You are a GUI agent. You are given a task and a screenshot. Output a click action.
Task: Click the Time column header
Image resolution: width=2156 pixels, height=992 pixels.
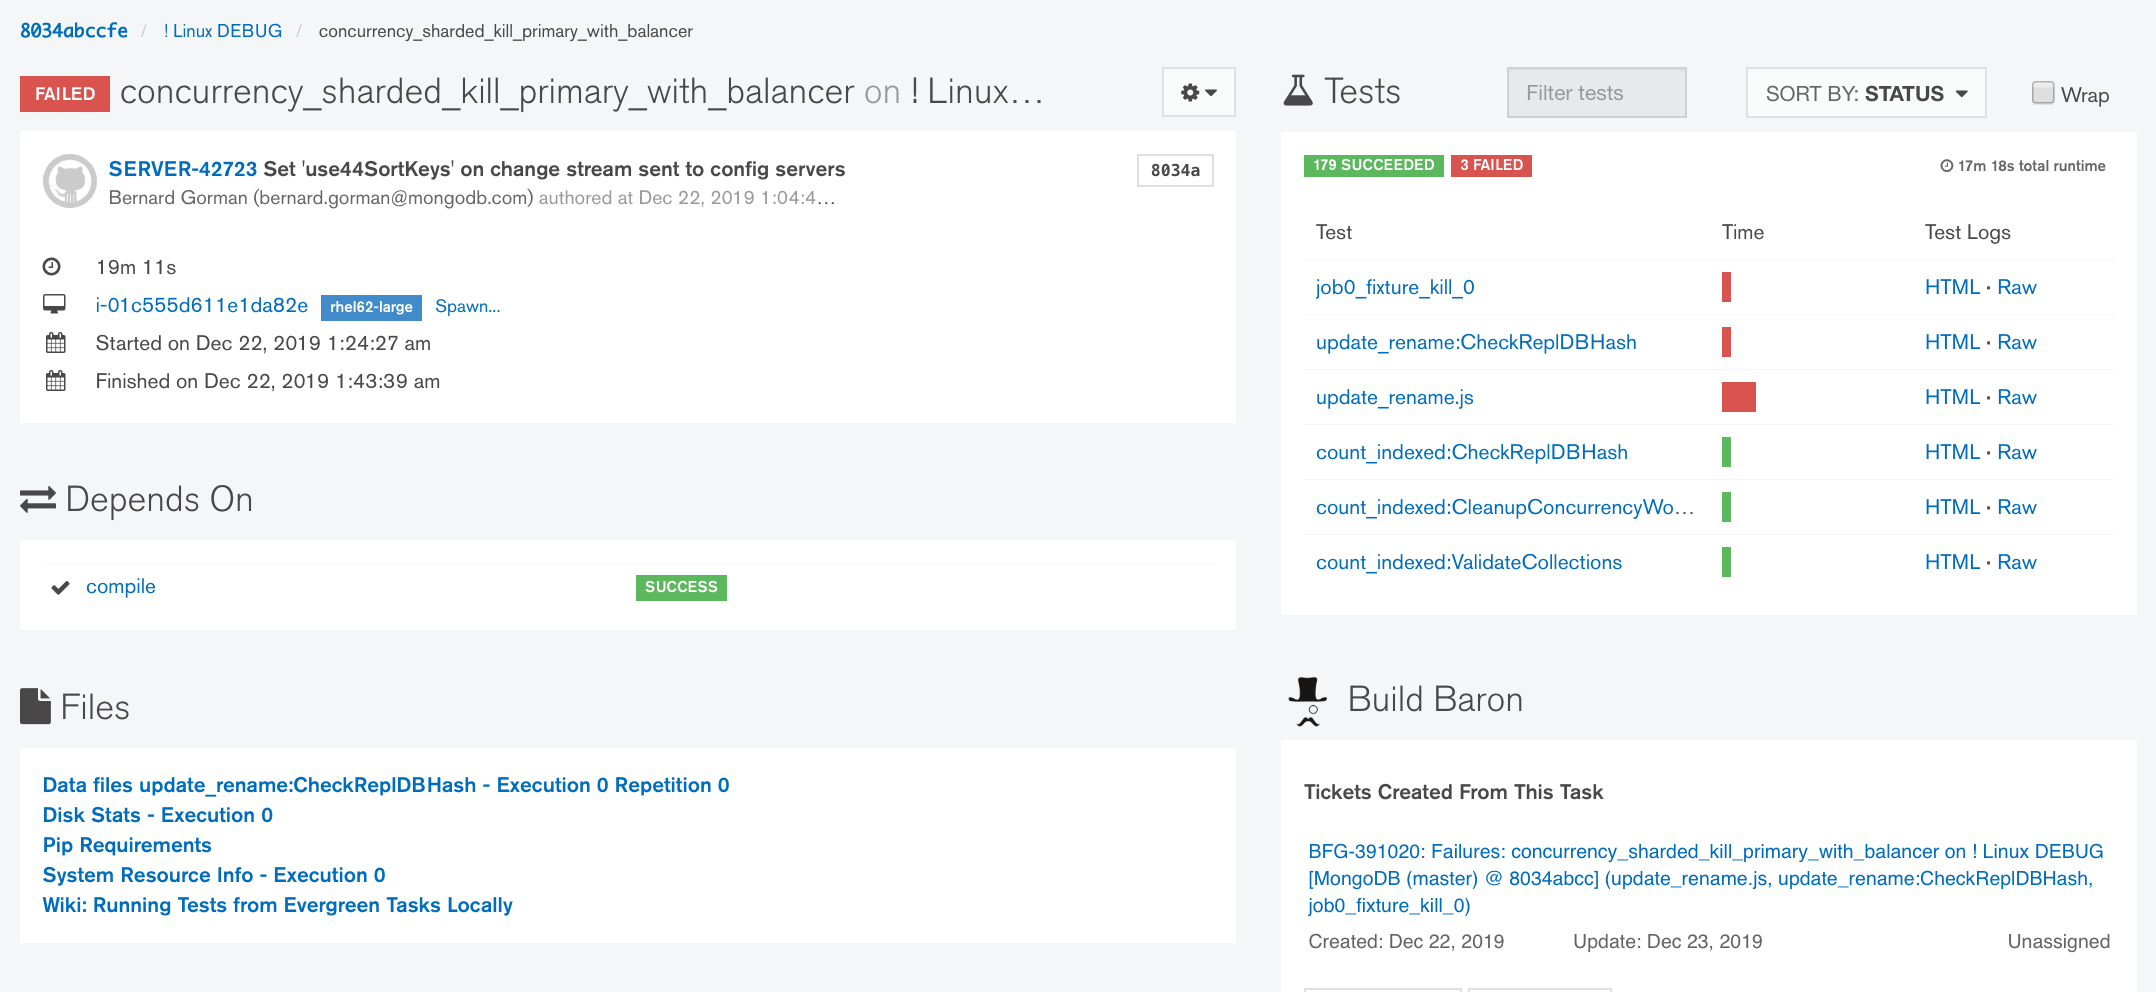1743,232
